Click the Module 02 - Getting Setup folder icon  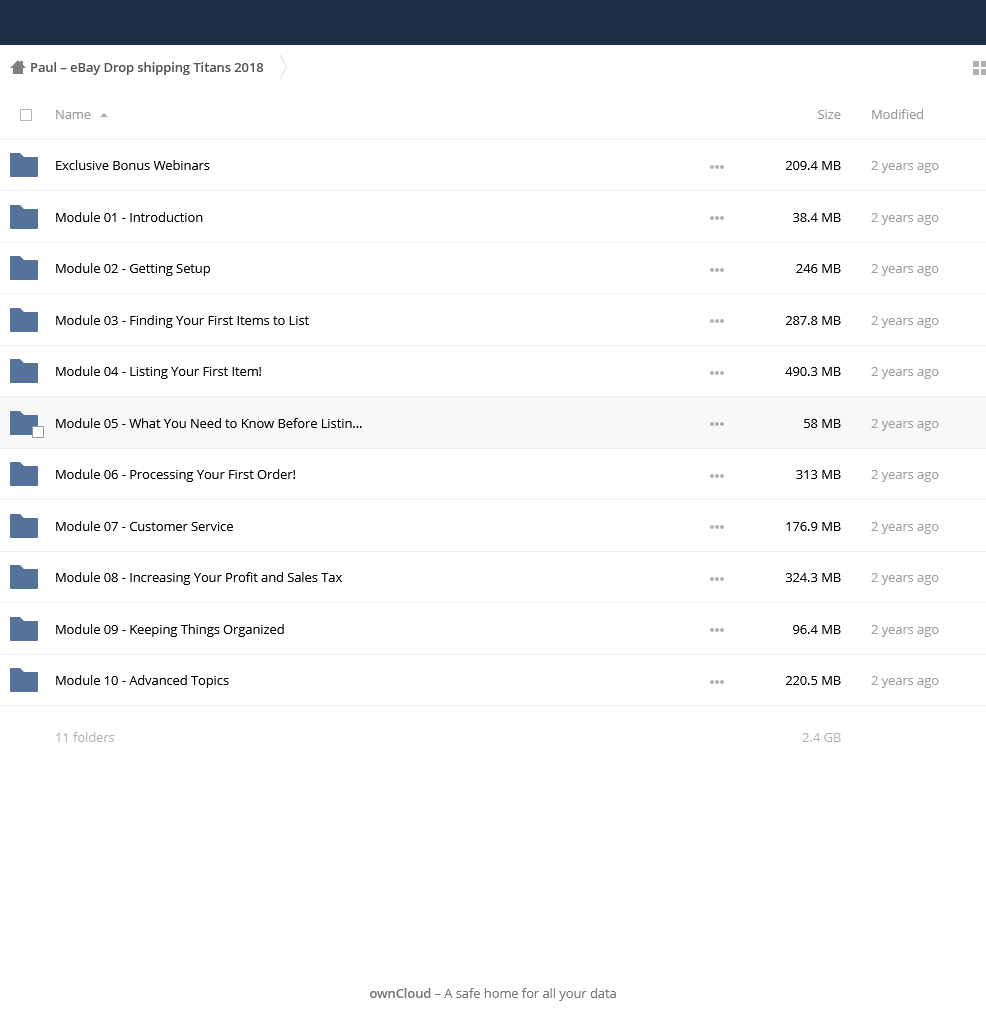[24, 268]
